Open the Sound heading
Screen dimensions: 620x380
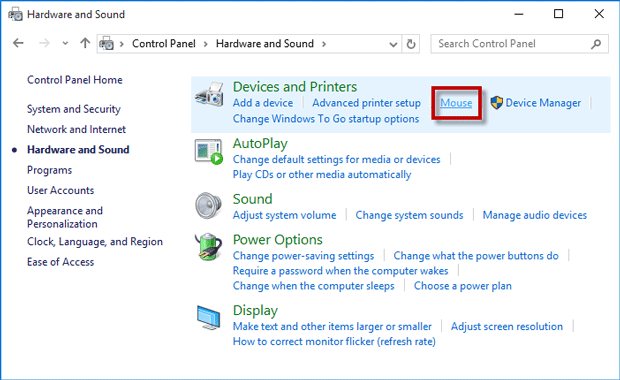click(x=253, y=199)
